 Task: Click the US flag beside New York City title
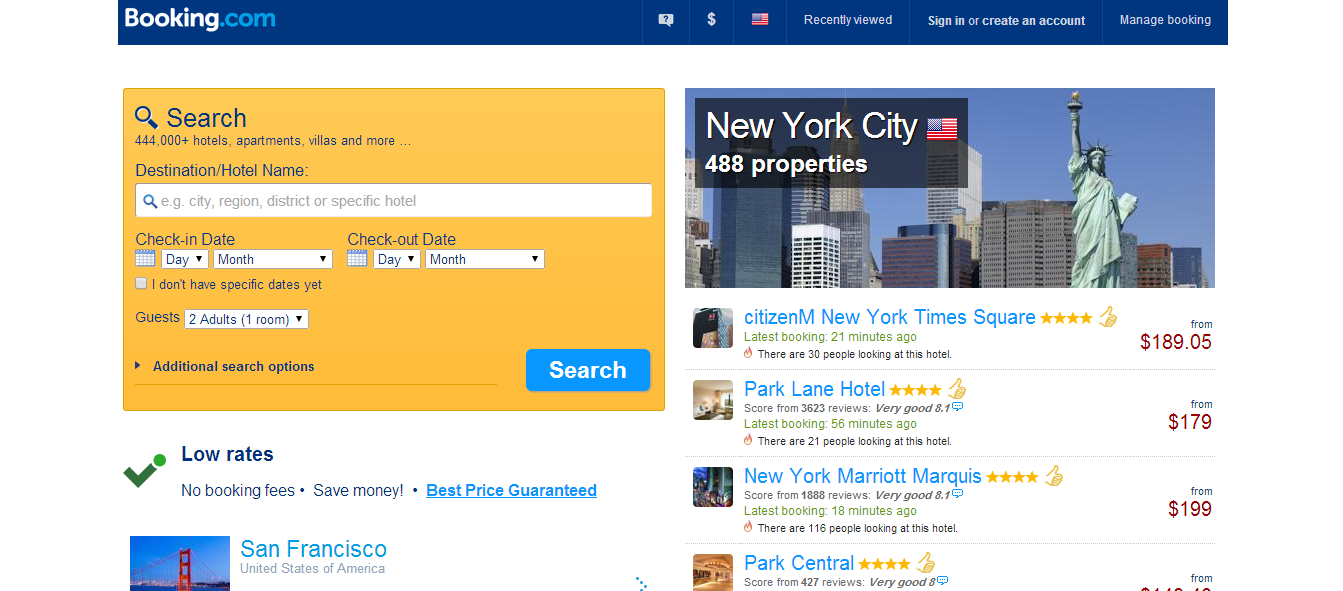(x=942, y=128)
